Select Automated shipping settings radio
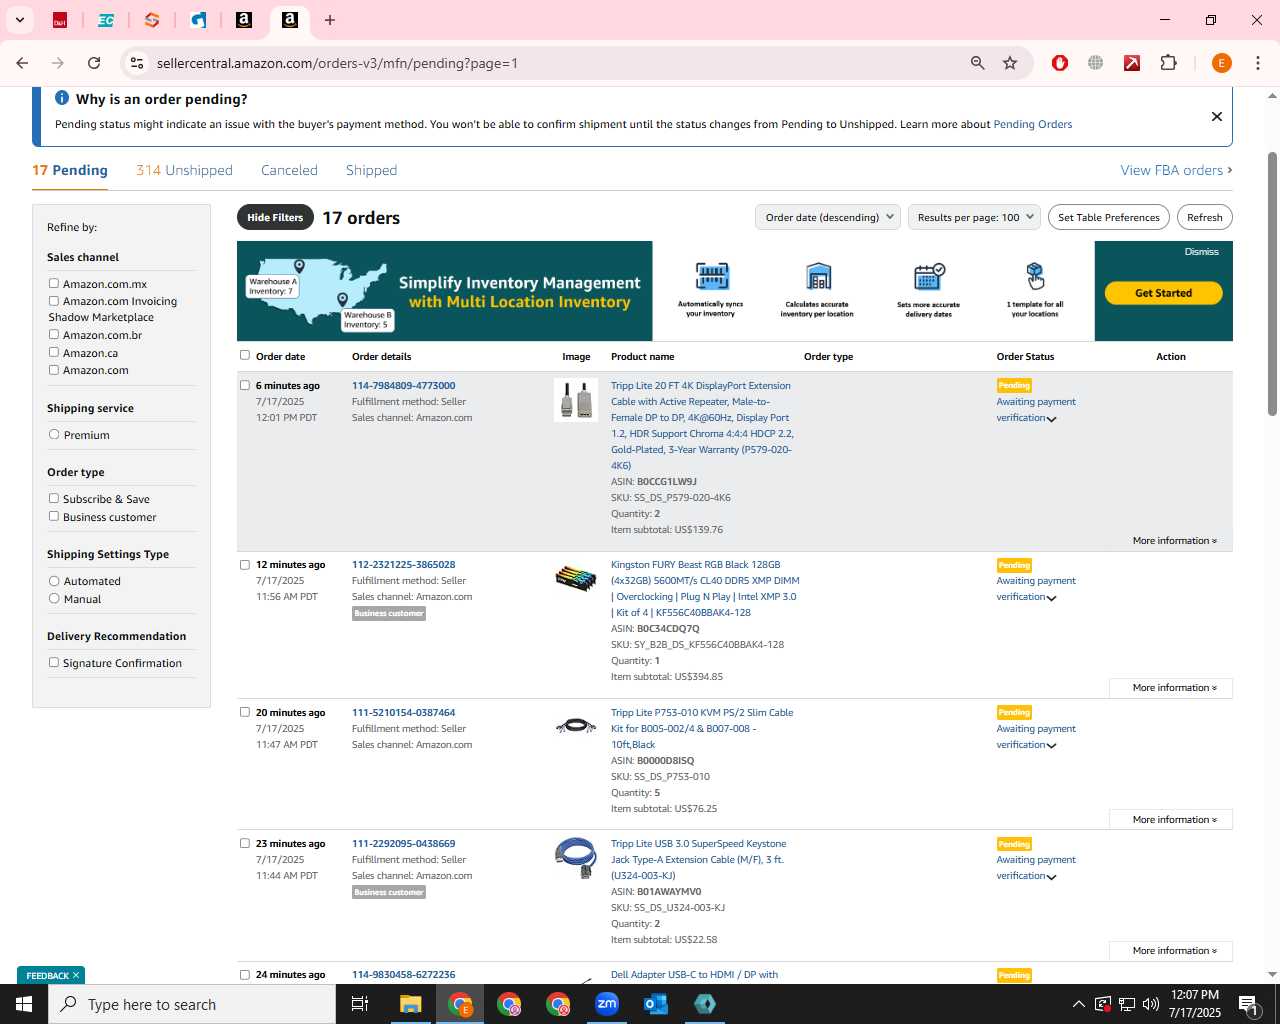The width and height of the screenshot is (1280, 1024). tap(54, 580)
